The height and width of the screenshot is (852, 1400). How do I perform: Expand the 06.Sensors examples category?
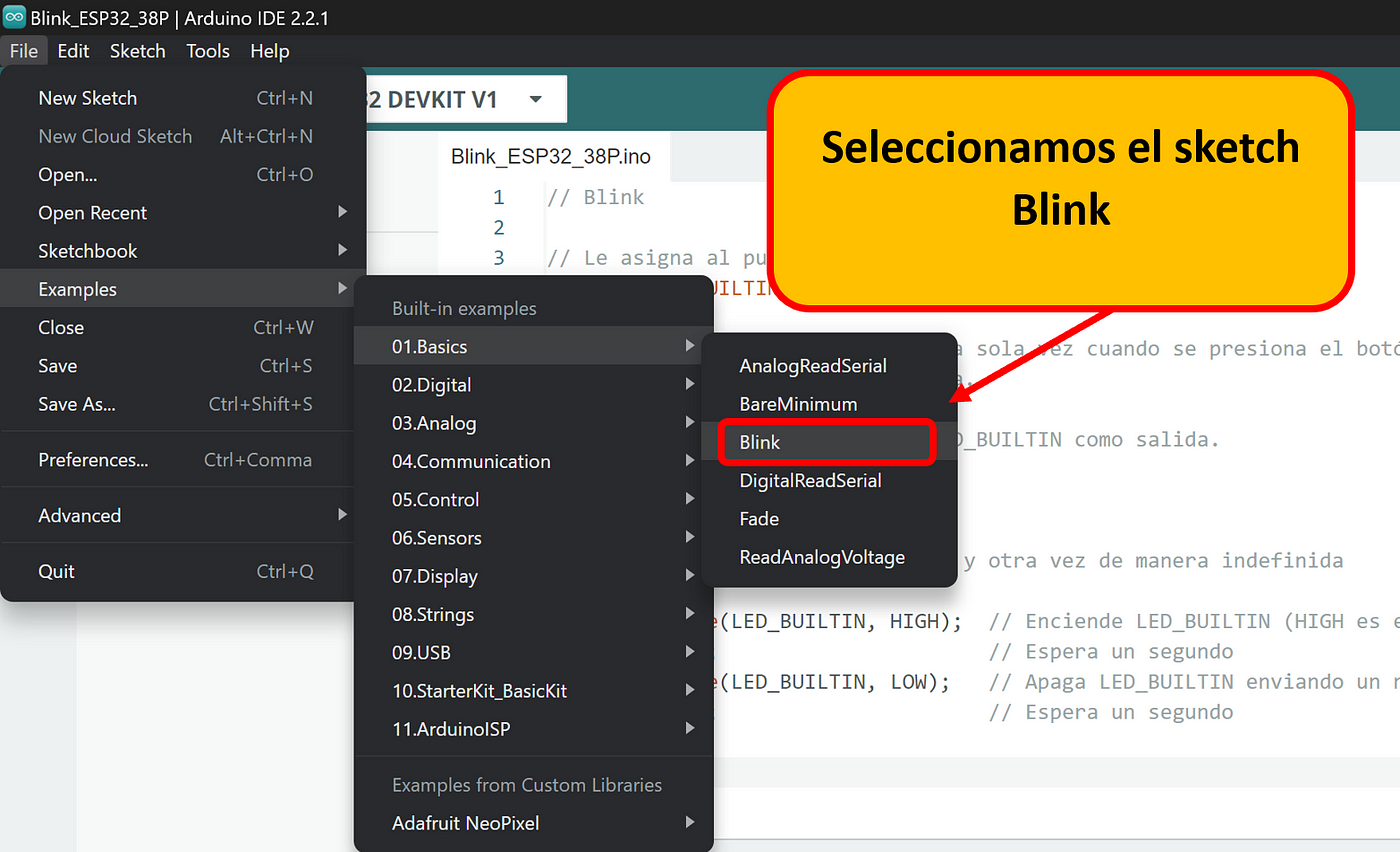[x=534, y=538]
